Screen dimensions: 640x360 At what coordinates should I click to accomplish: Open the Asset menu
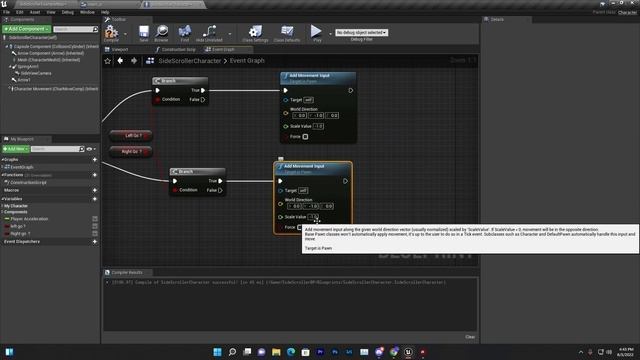click(x=35, y=12)
